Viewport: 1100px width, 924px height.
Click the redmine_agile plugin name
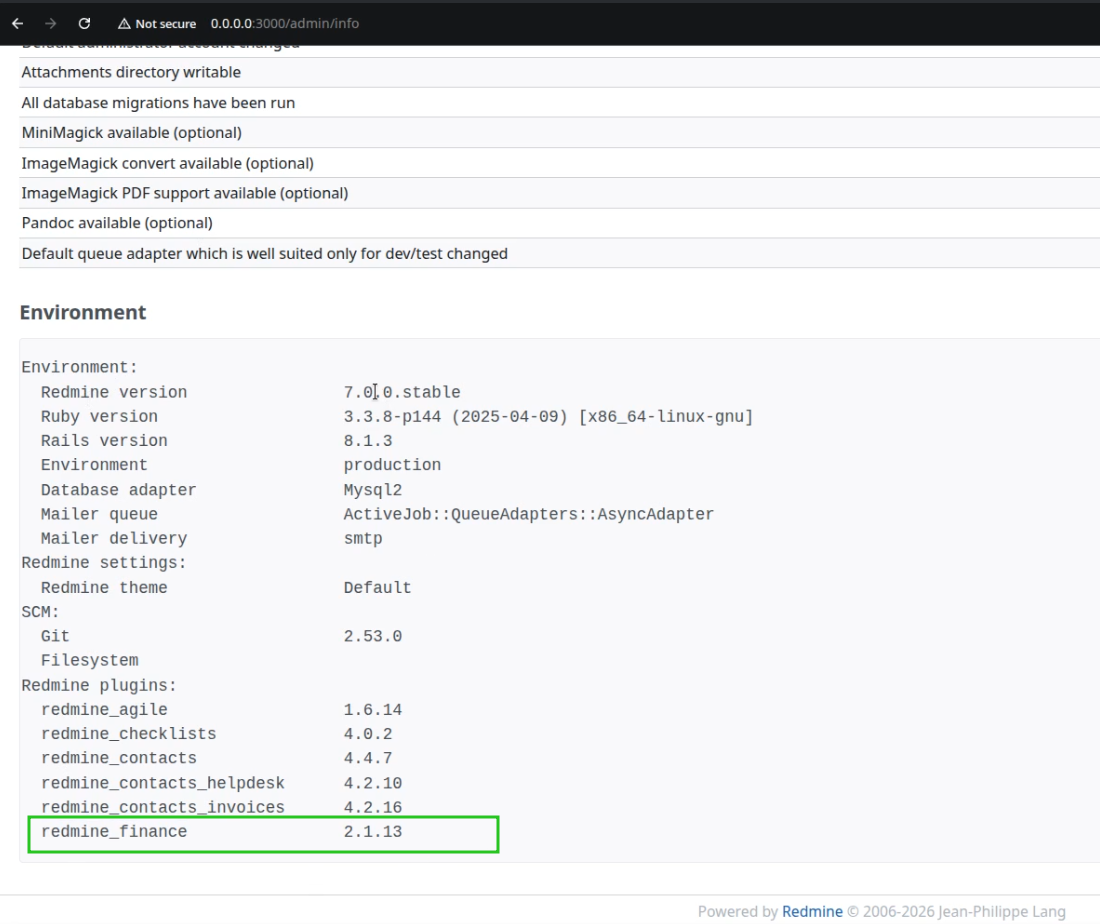(x=104, y=710)
